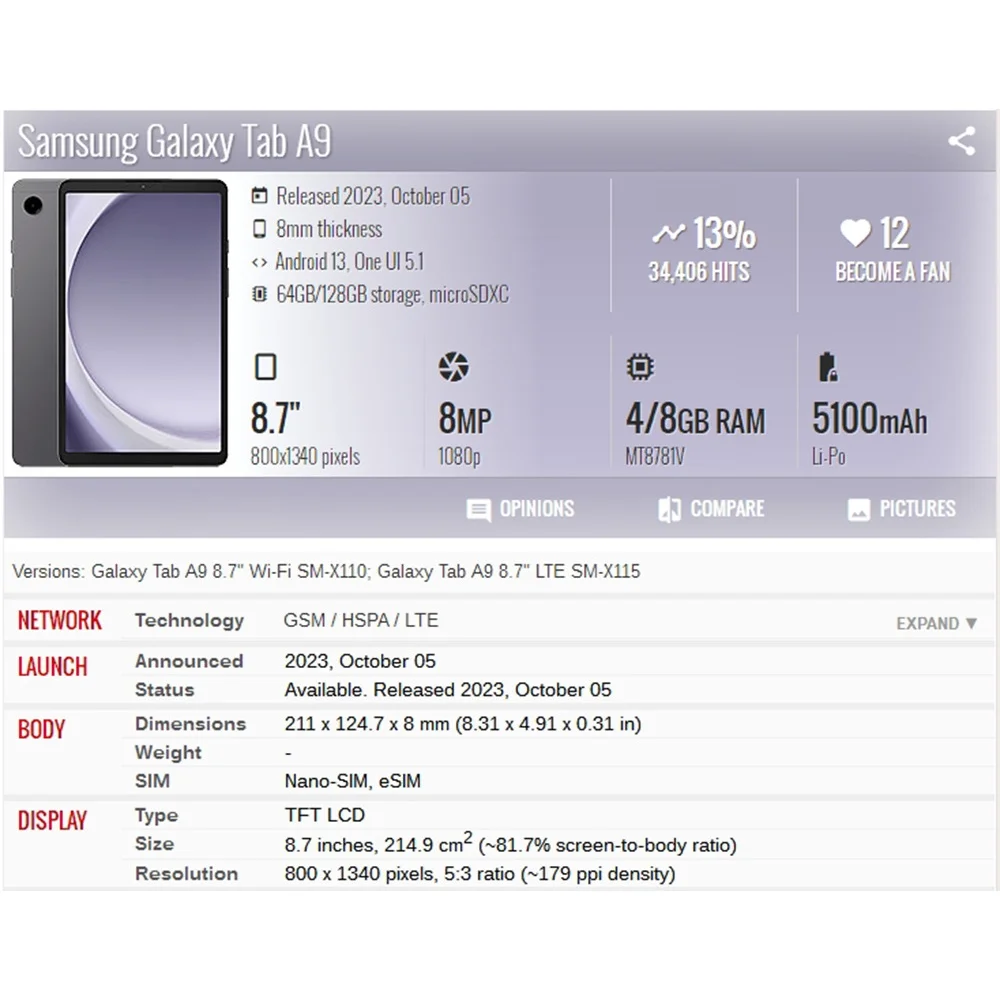Open the PICTURES link
Image resolution: width=1000 pixels, height=1000 pixels.
[917, 509]
